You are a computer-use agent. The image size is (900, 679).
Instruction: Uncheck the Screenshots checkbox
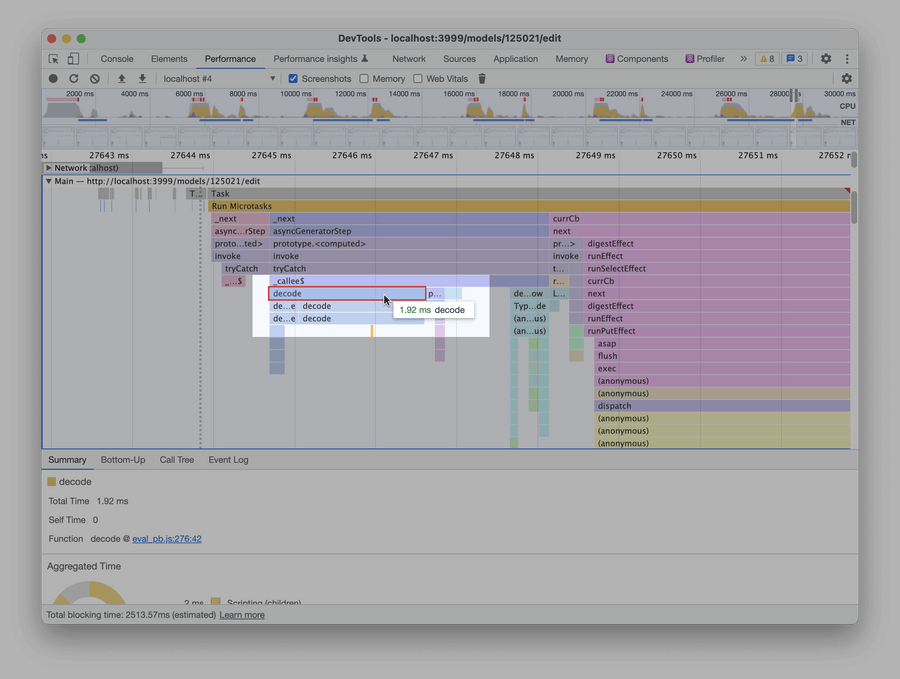tap(293, 79)
